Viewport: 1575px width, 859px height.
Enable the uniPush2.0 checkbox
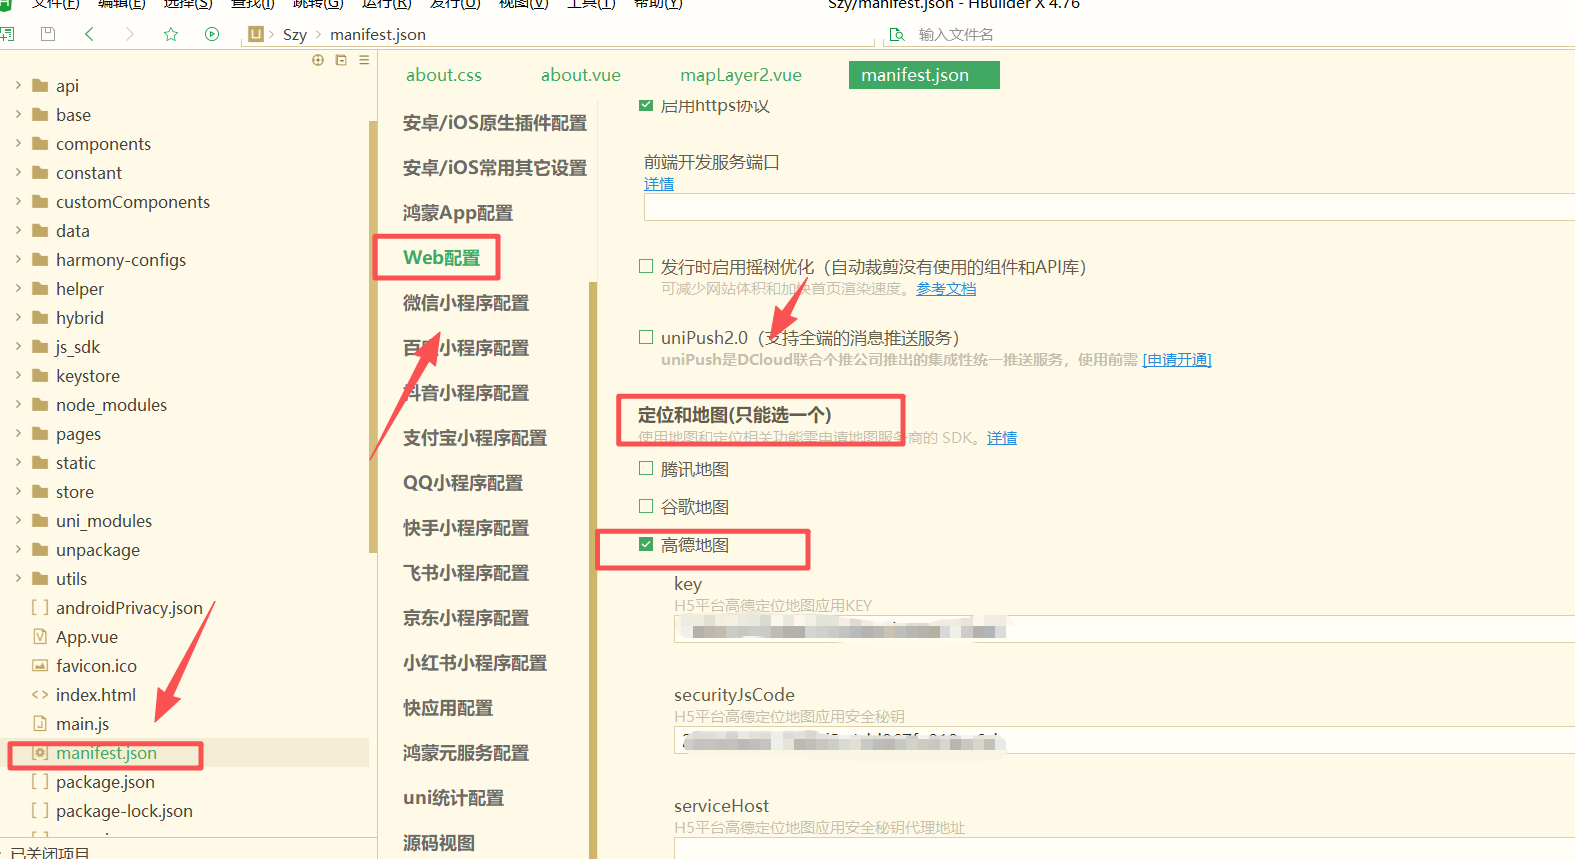[x=646, y=337]
